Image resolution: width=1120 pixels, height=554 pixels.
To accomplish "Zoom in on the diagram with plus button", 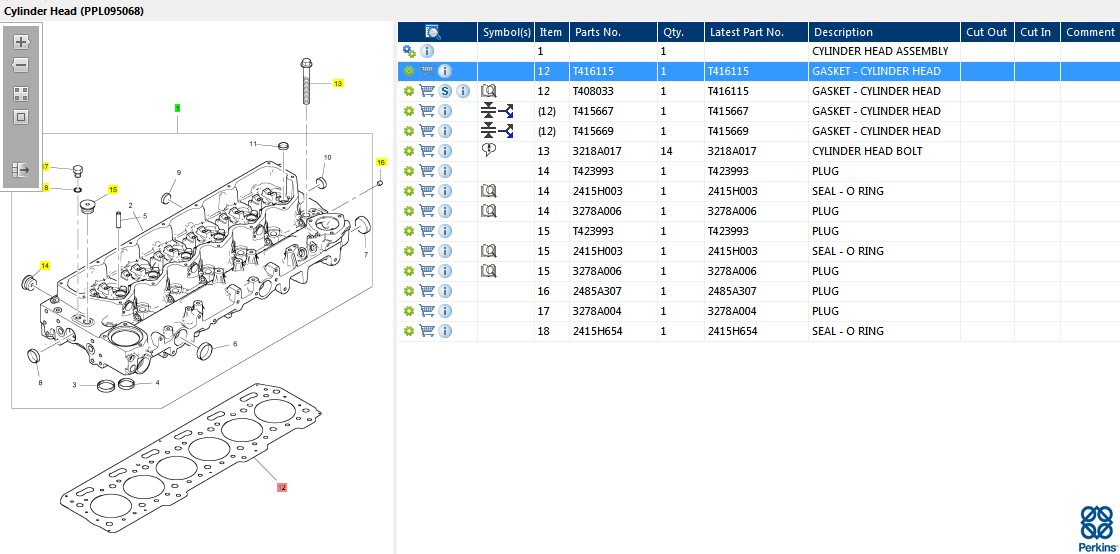I will [21, 42].
